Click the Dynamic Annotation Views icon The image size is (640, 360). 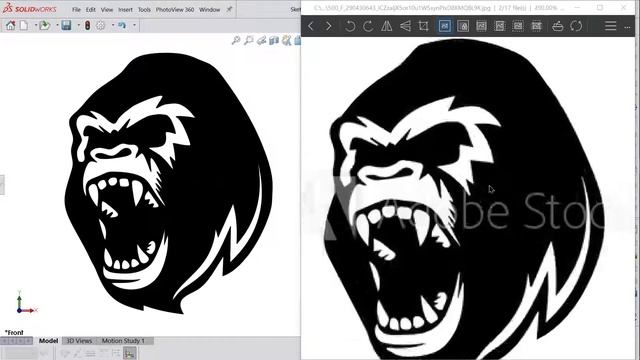point(287,40)
